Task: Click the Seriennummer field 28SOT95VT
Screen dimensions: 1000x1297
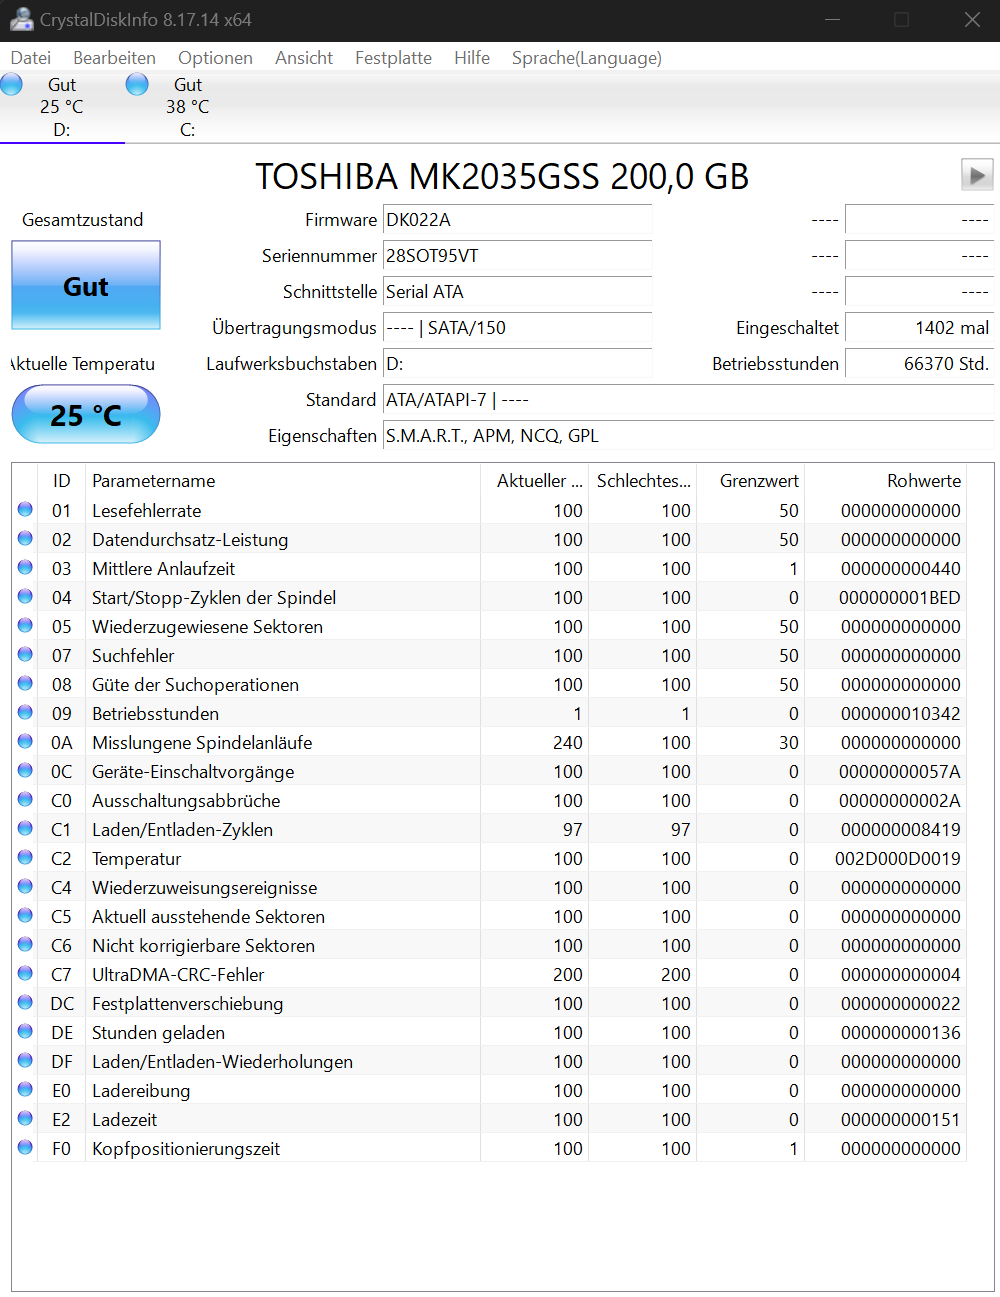Action: point(518,256)
